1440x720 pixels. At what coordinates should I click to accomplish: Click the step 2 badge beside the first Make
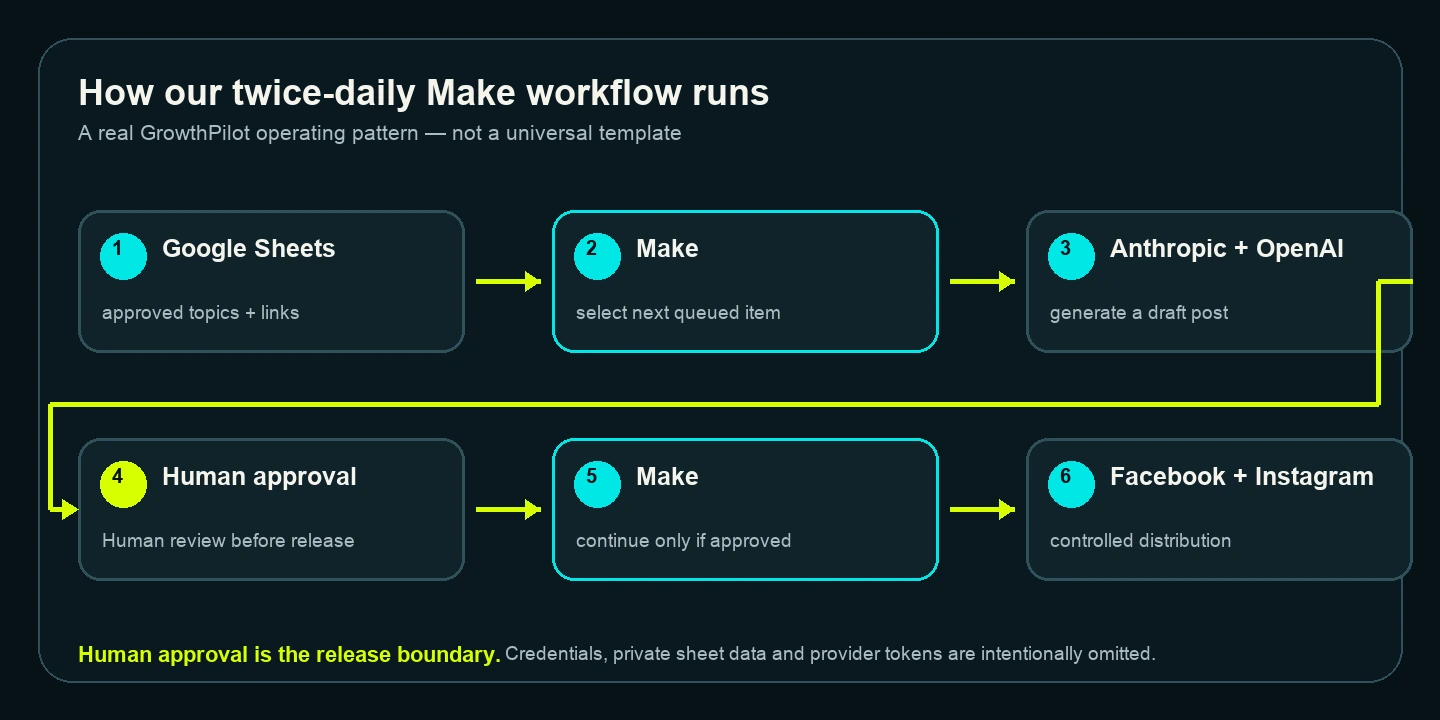point(598,256)
